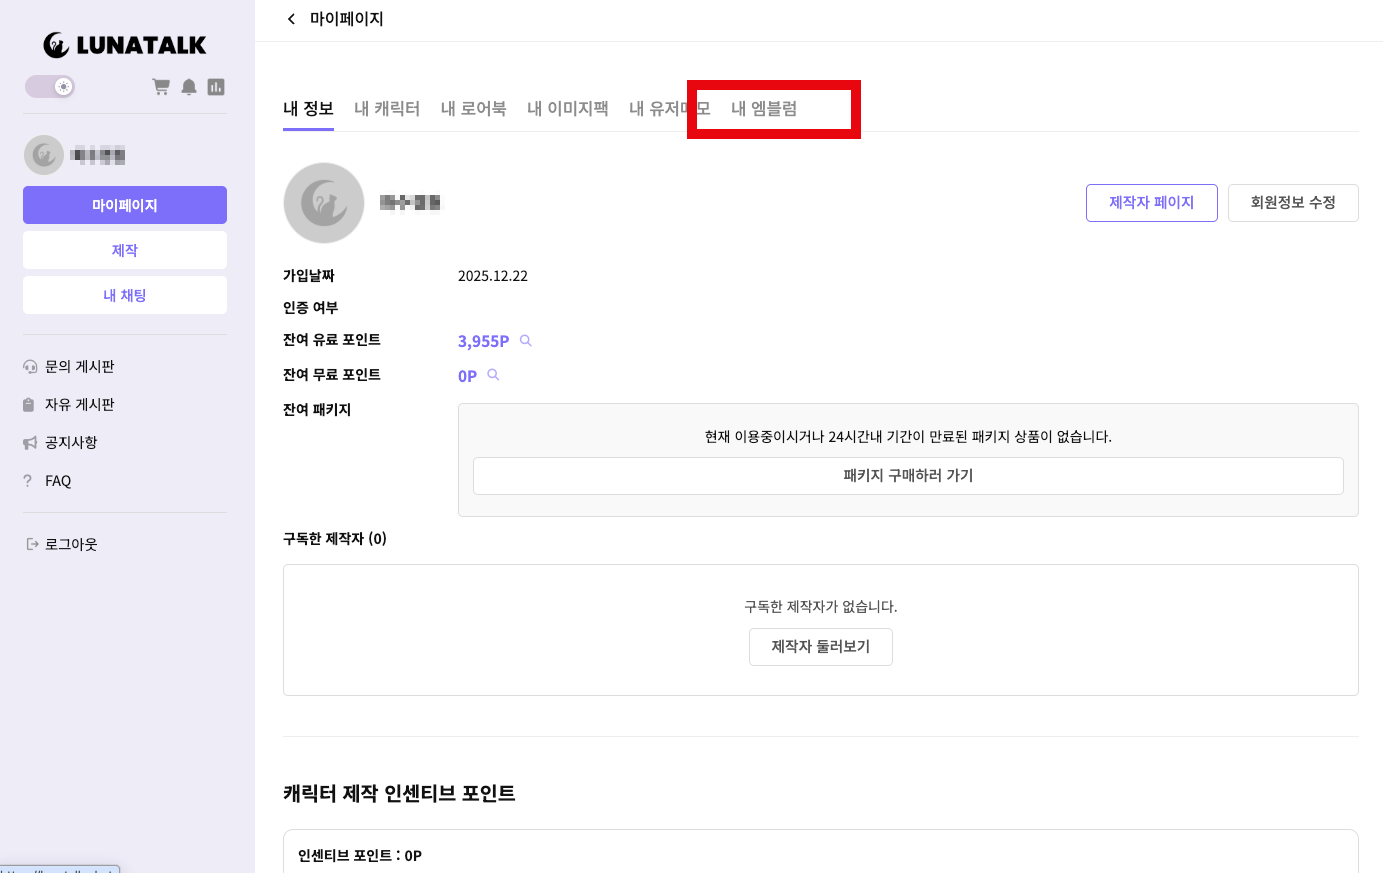Viewport: 1383px width, 873px height.
Task: Switch to the 내 로어북 tab
Action: click(x=473, y=109)
